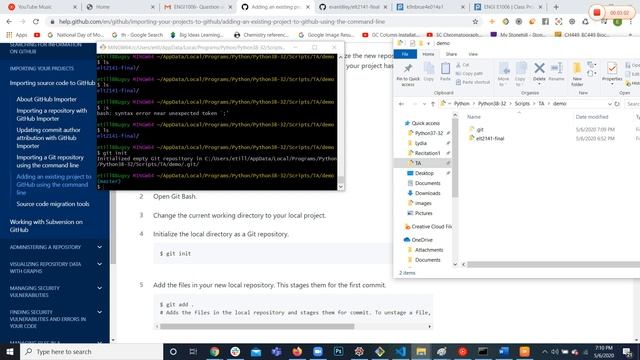Open Importing a Git repository using command line
This screenshot has height=360, width=640.
point(50,161)
